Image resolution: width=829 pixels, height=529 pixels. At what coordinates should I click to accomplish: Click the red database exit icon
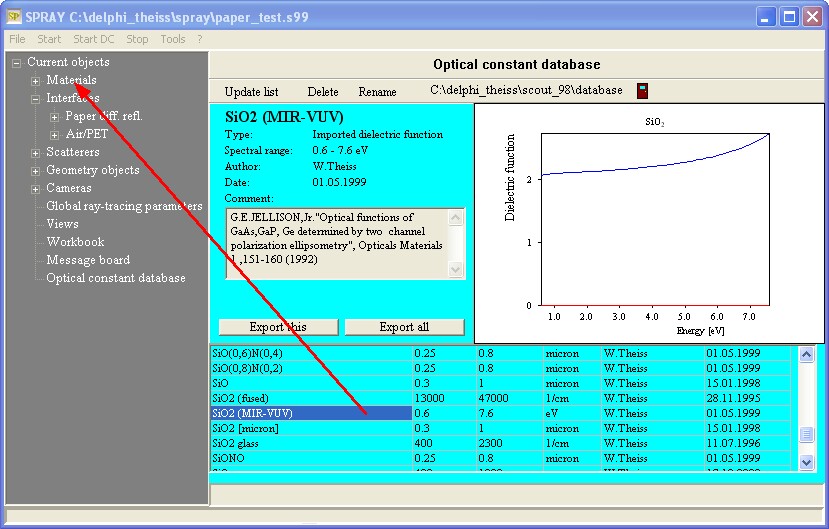coord(642,91)
